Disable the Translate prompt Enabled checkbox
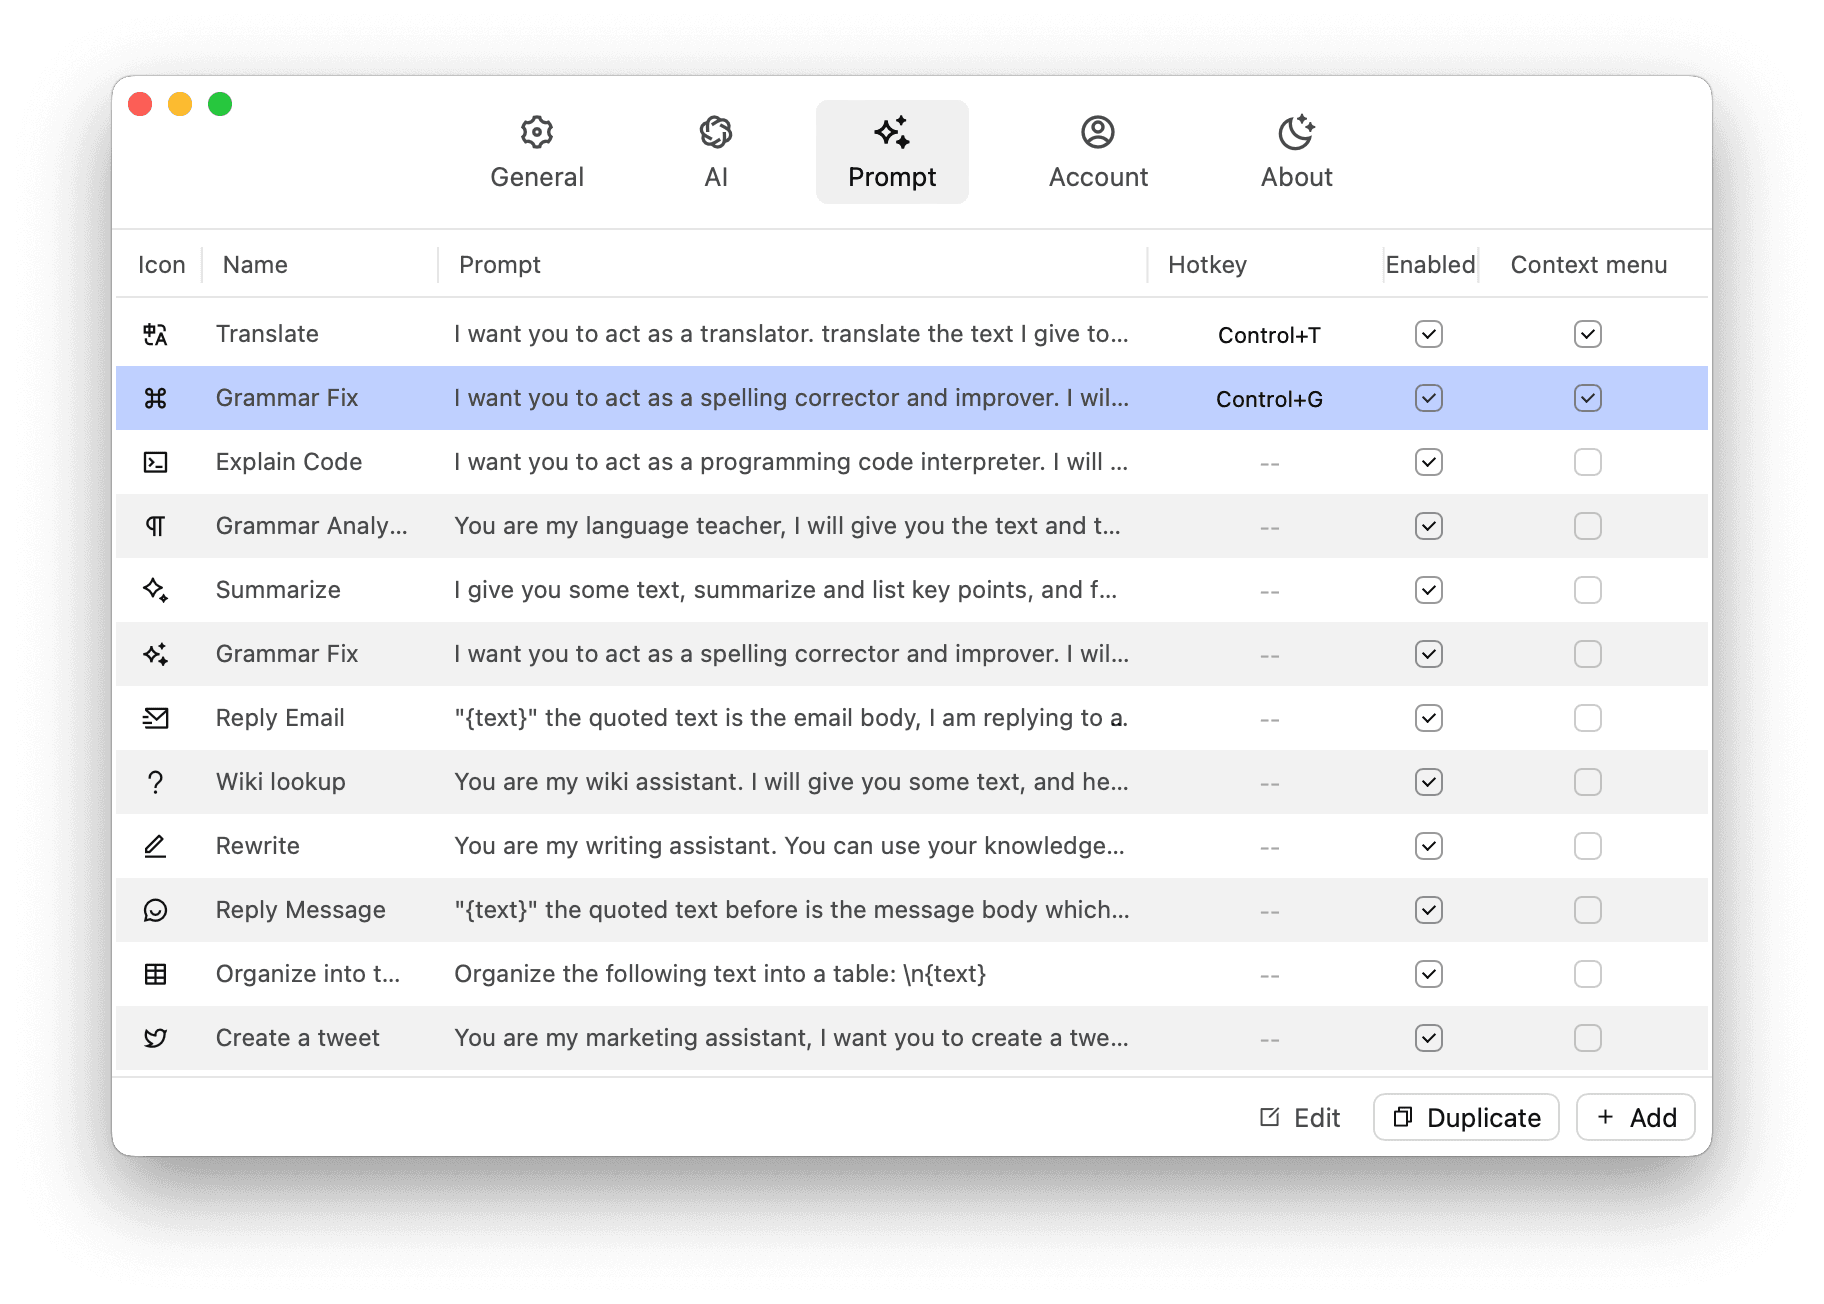The image size is (1824, 1304). click(x=1429, y=334)
